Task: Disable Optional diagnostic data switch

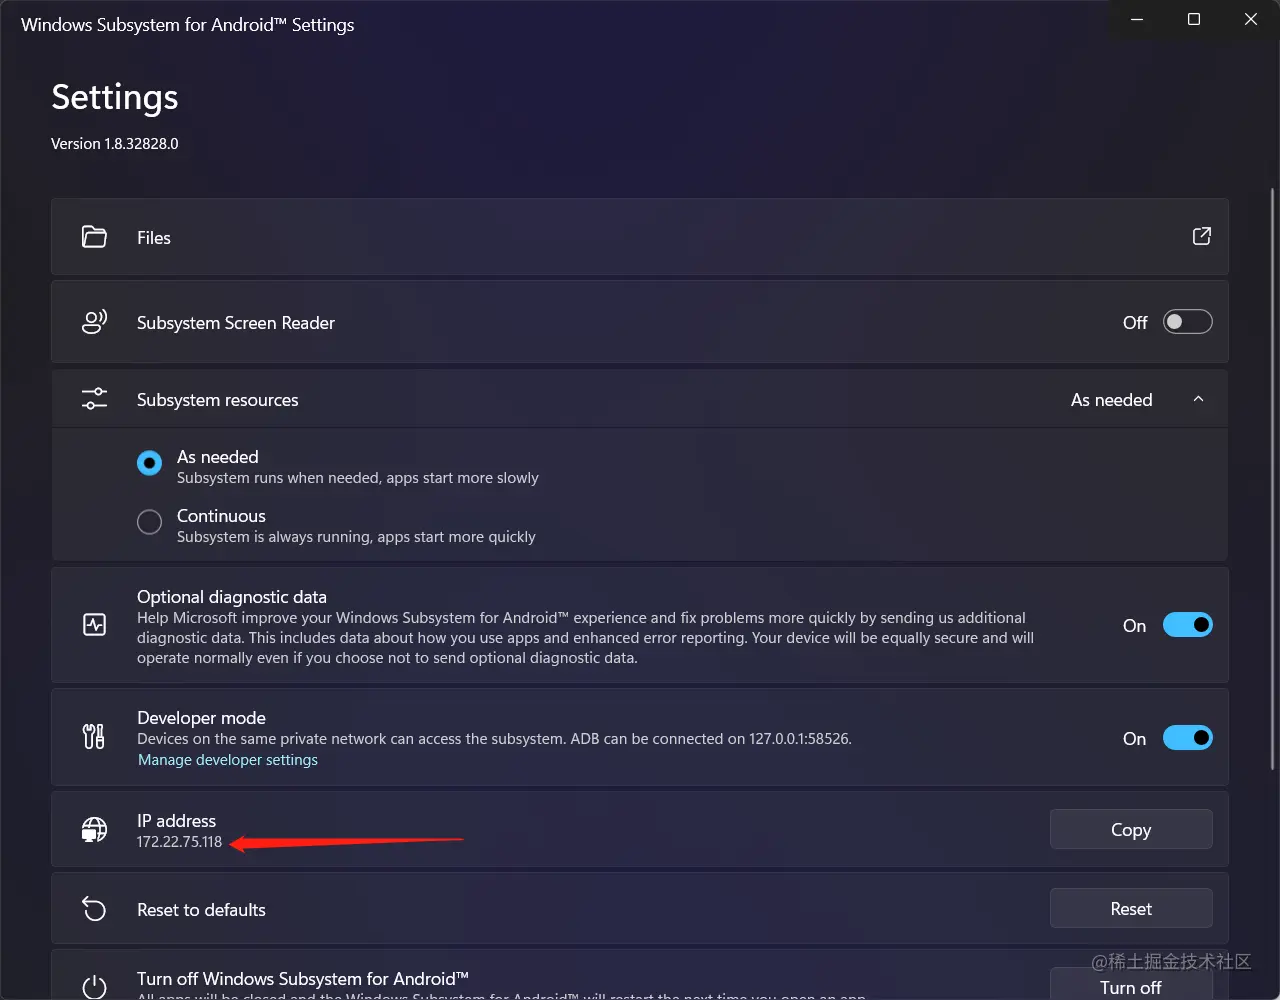Action: [x=1187, y=625]
